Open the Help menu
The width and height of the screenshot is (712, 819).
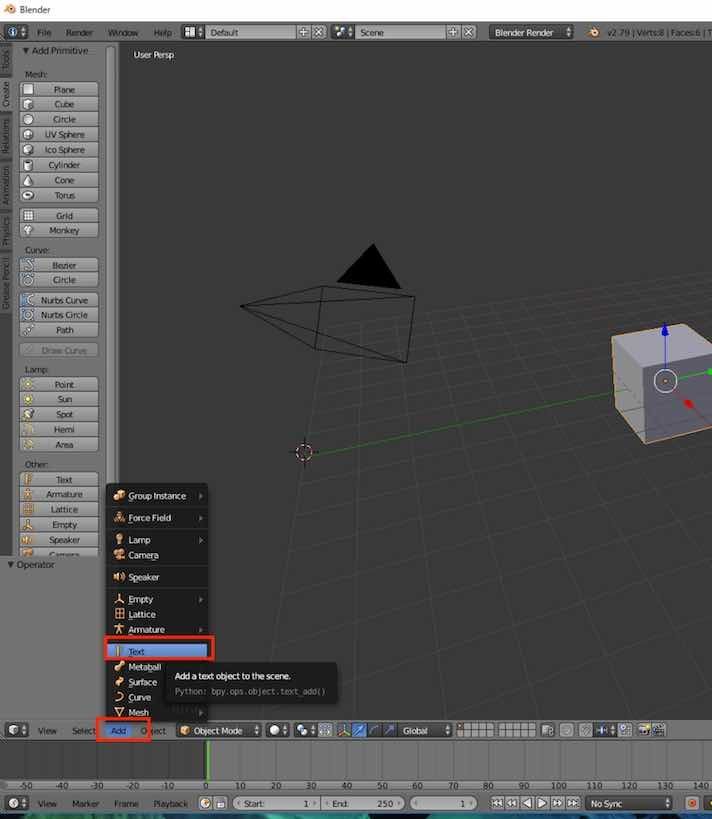coord(162,32)
